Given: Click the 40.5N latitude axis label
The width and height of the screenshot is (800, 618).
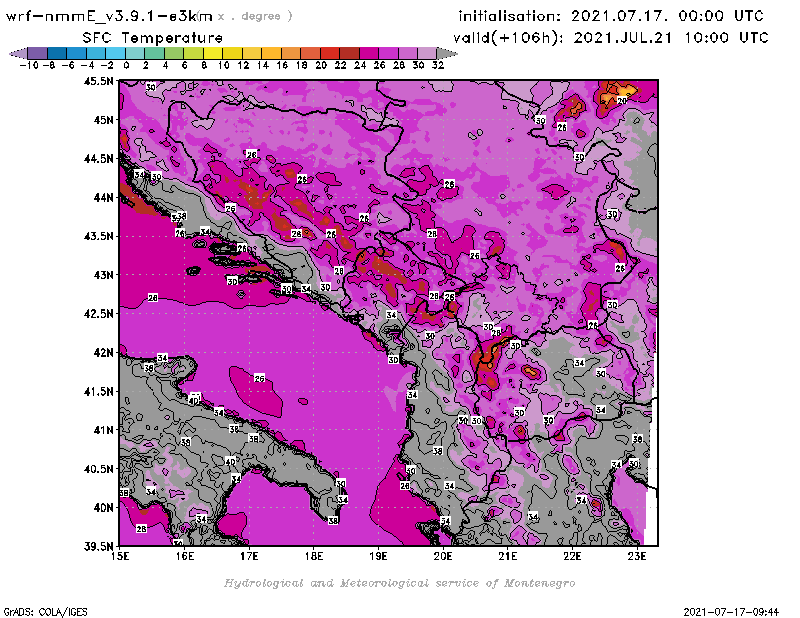Looking at the screenshot, I should (98, 468).
